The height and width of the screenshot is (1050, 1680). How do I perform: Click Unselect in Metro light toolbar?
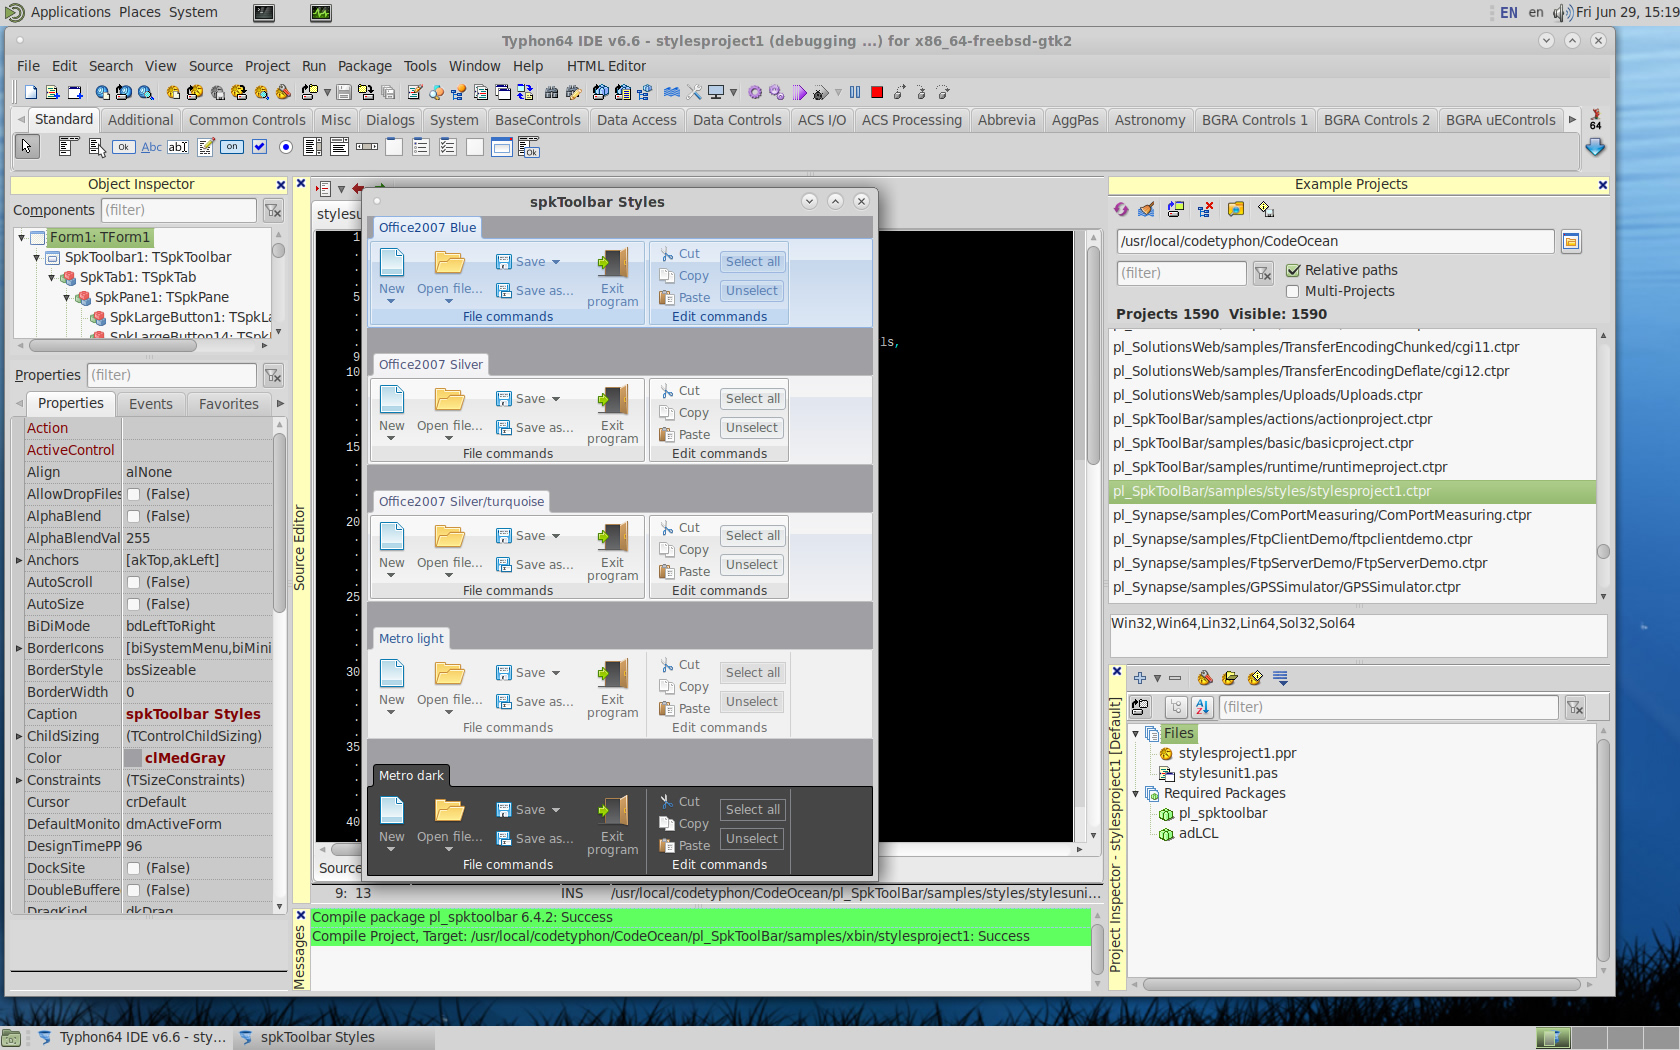(x=752, y=702)
